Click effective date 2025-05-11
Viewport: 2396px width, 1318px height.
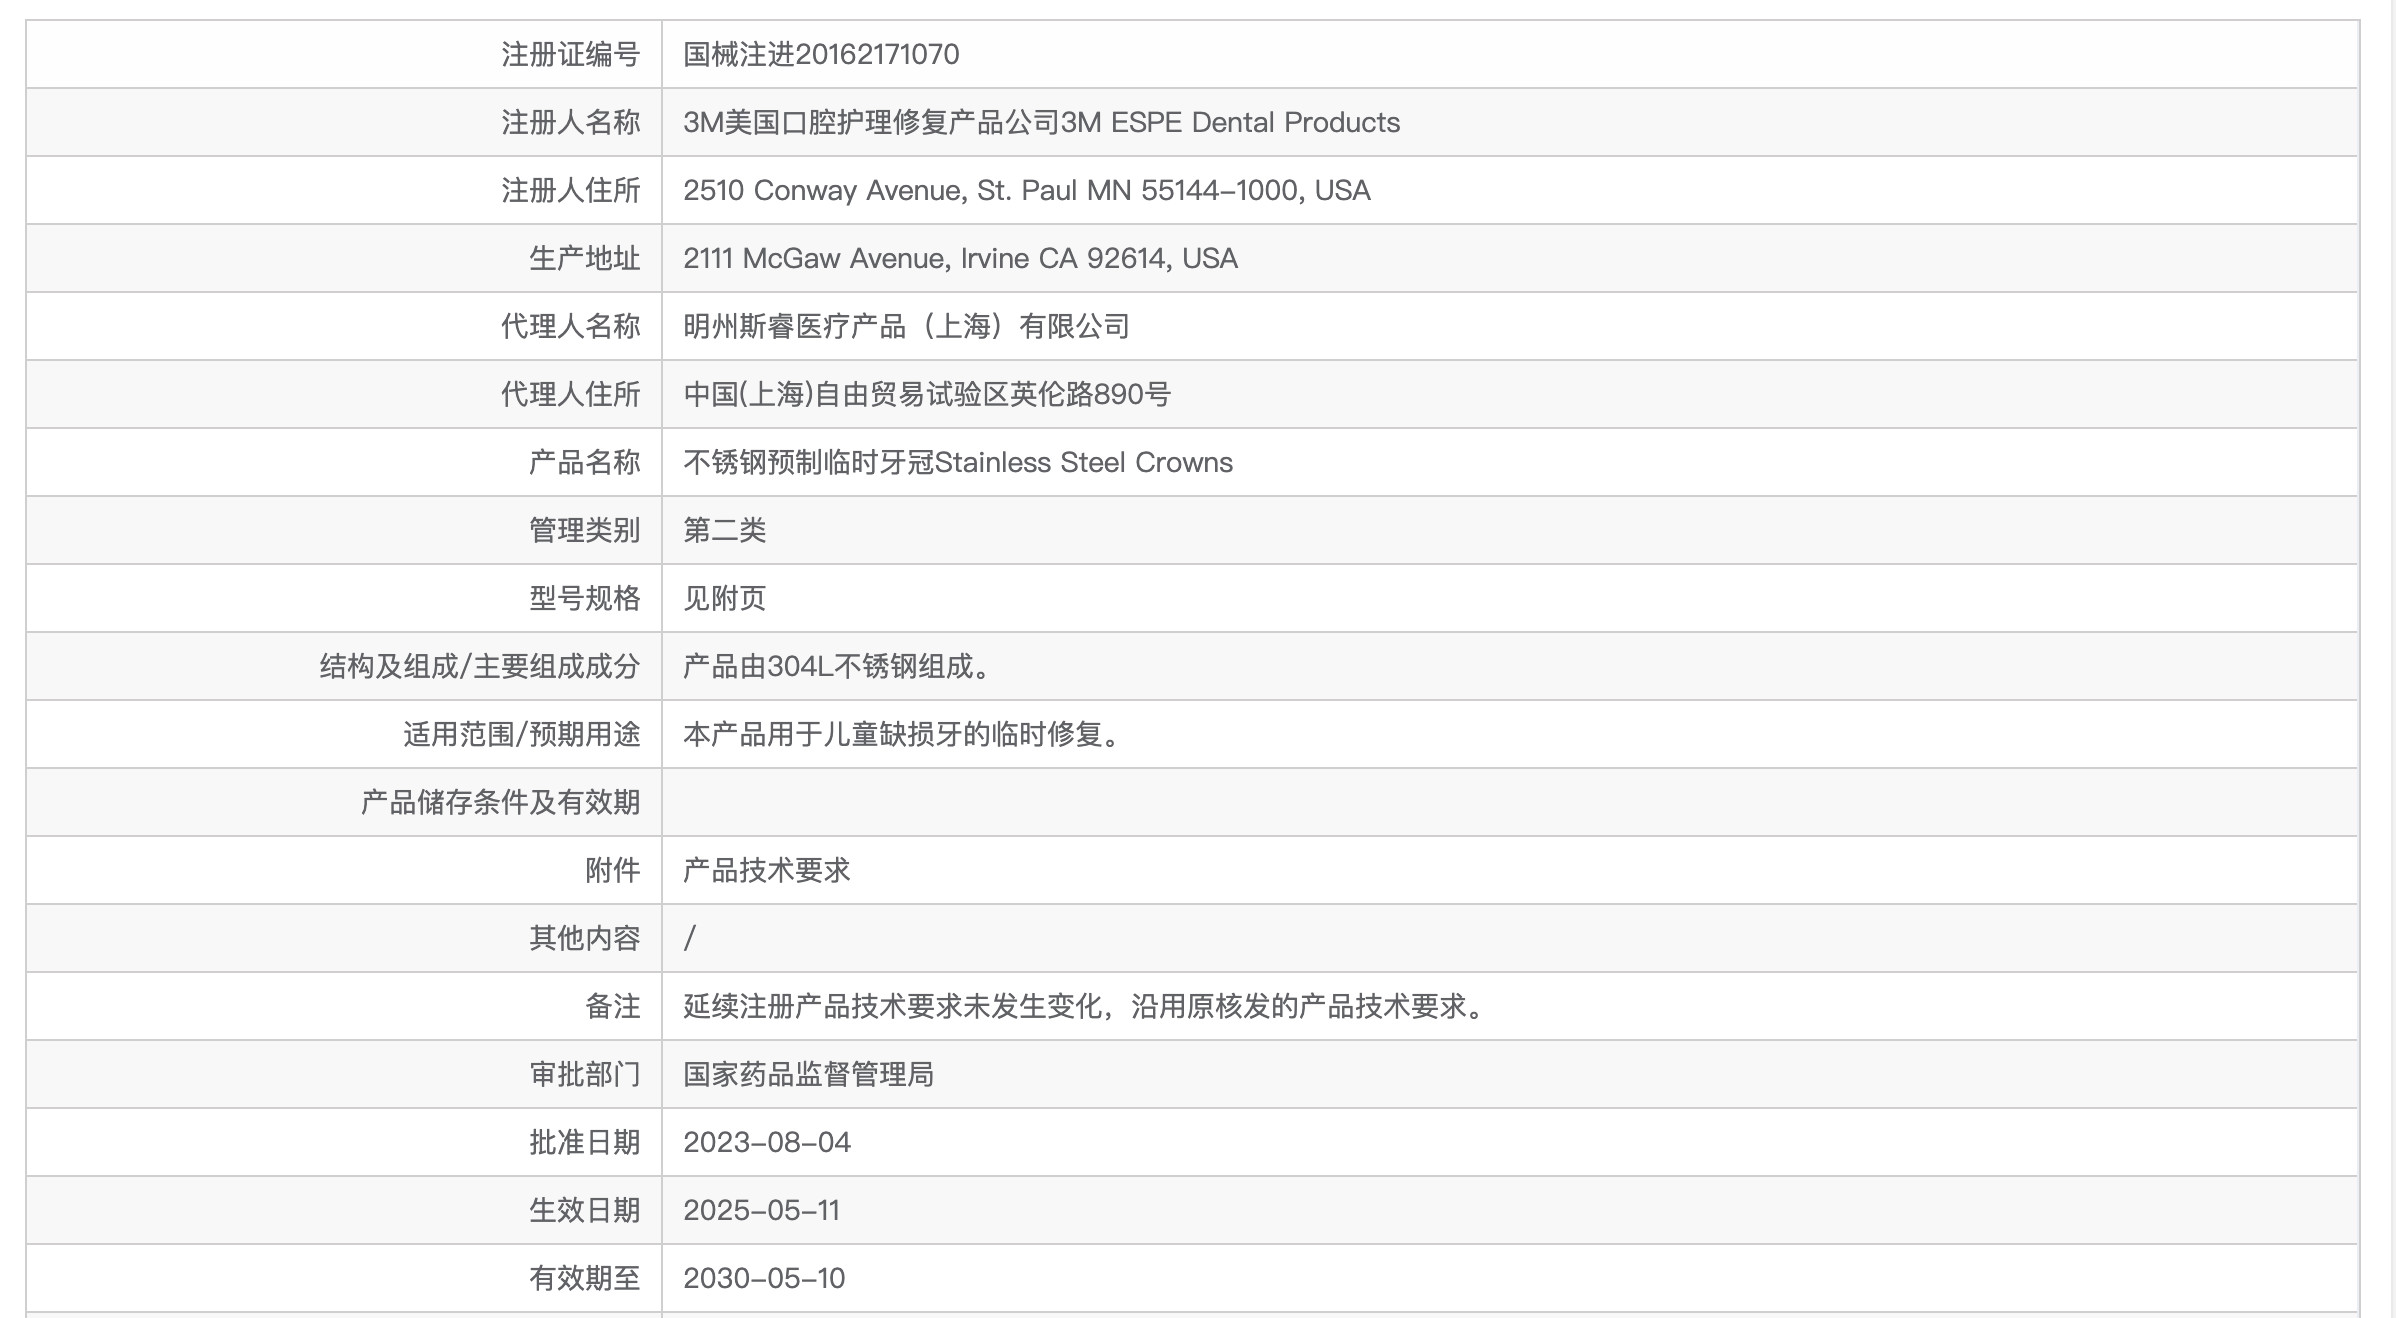[x=761, y=1210]
